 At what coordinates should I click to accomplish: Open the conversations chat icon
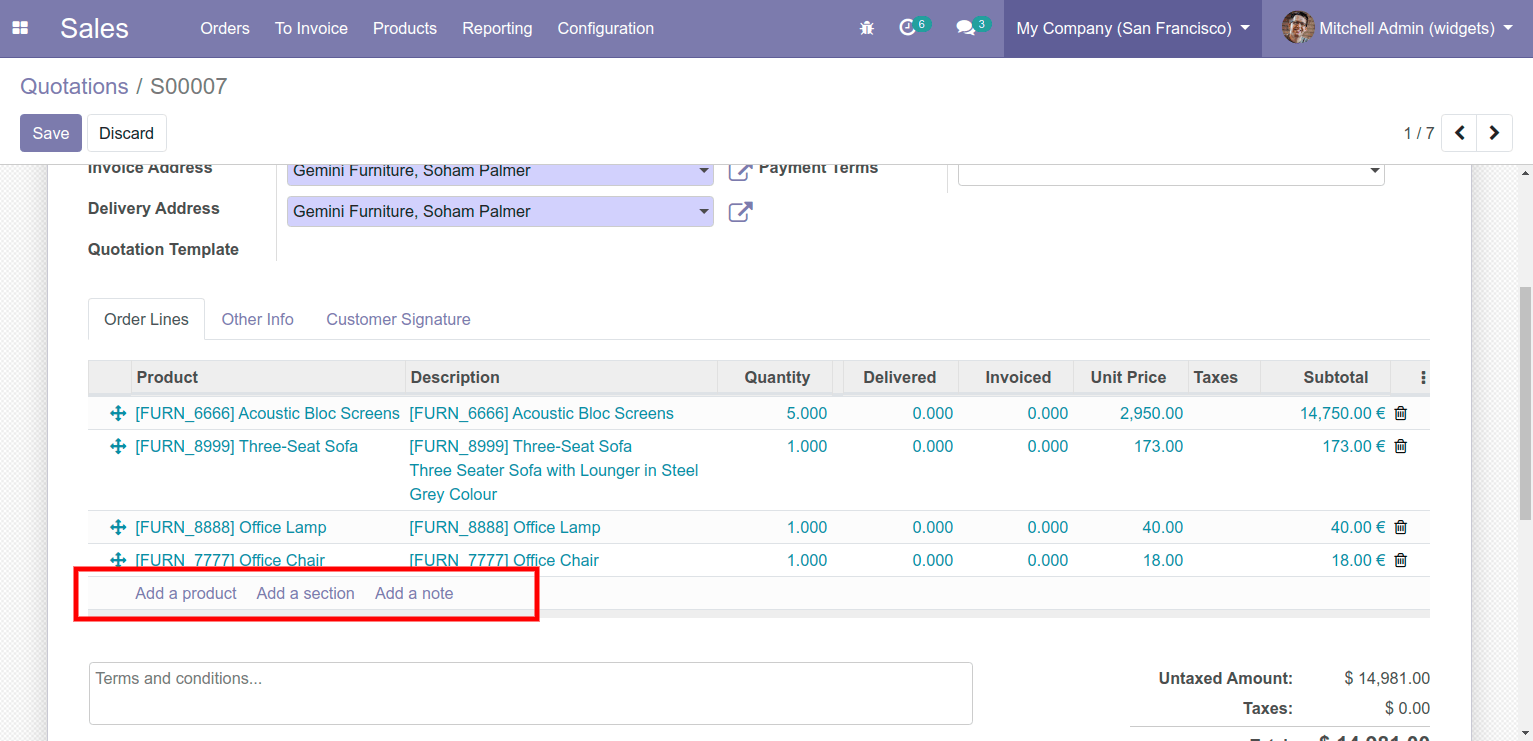tap(966, 28)
